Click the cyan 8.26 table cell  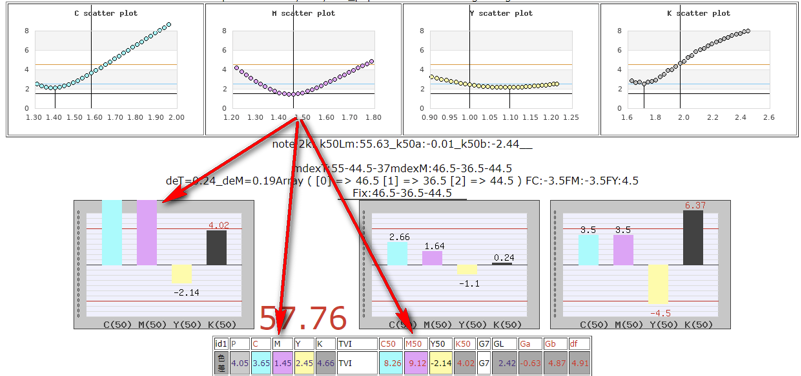coord(391,364)
